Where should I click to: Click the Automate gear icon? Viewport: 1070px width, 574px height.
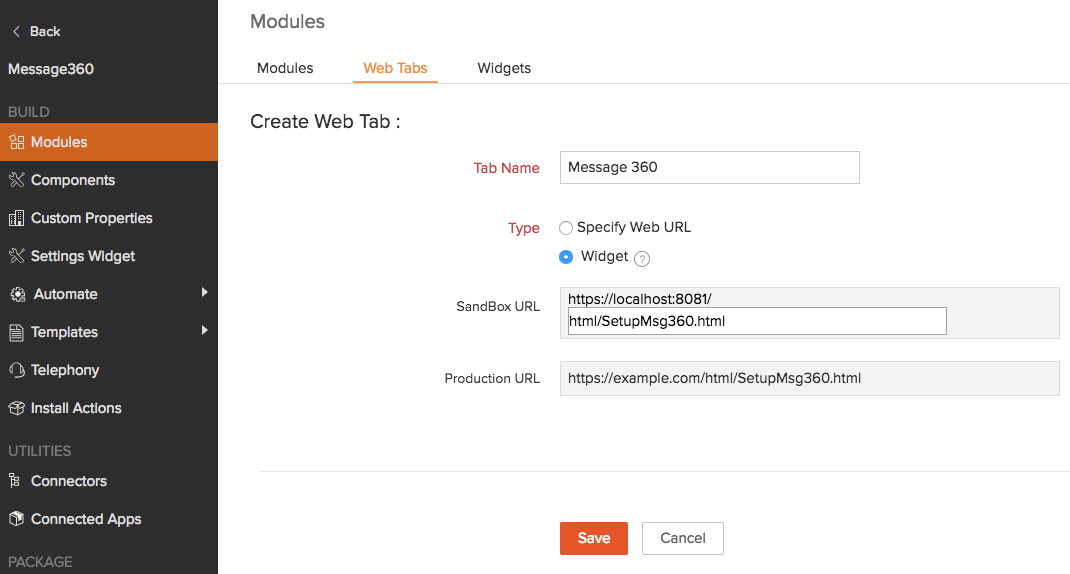[x=17, y=294]
